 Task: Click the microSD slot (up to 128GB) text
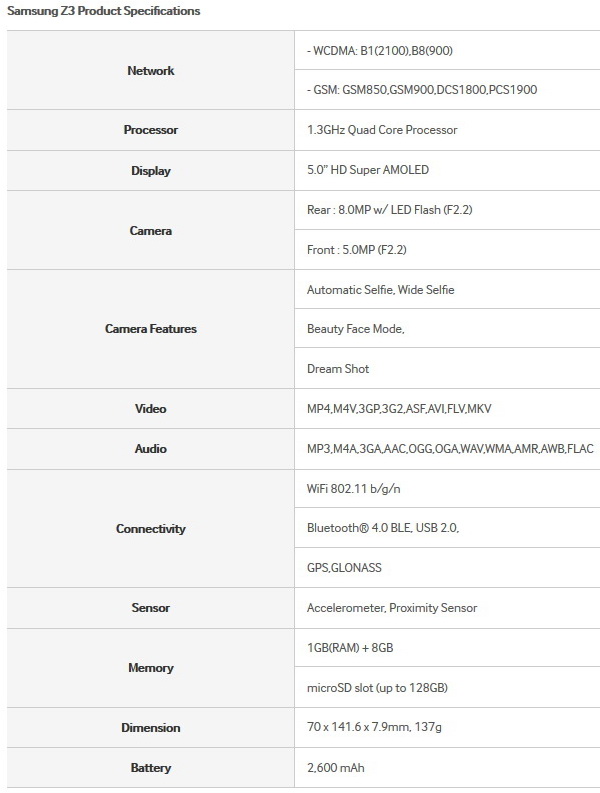377,688
